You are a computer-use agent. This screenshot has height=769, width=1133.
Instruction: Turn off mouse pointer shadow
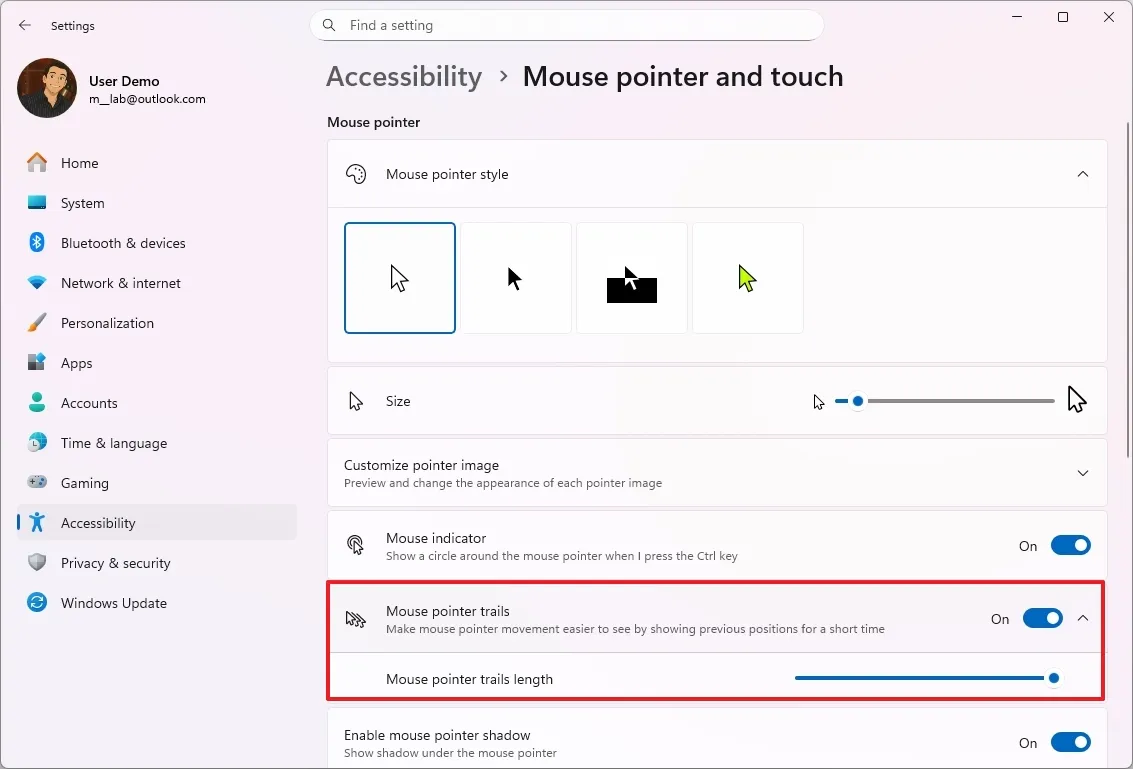point(1071,742)
